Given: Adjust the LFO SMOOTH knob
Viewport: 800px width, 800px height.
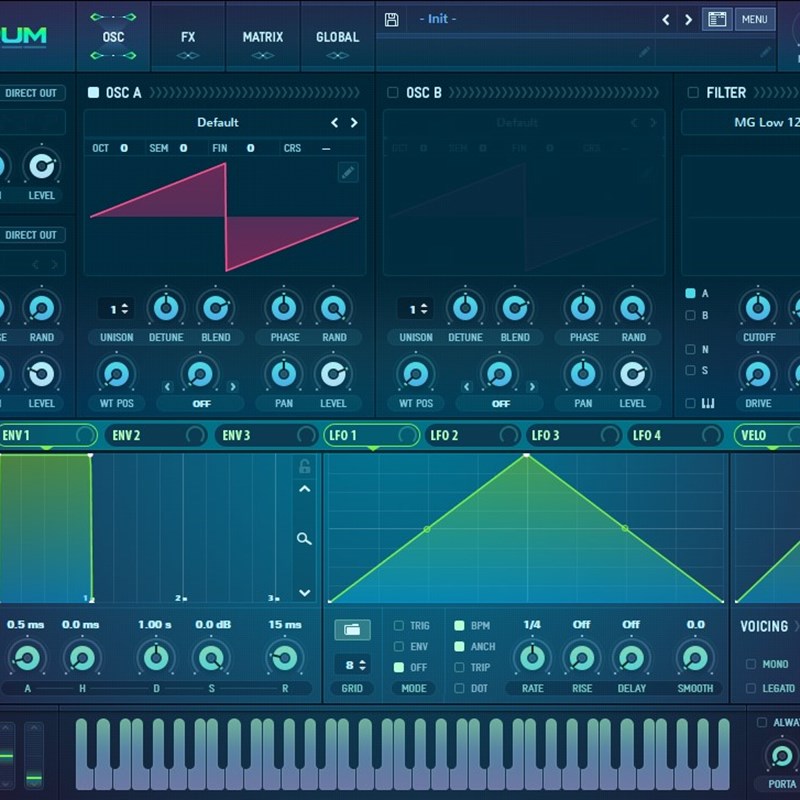Looking at the screenshot, I should pos(695,658).
